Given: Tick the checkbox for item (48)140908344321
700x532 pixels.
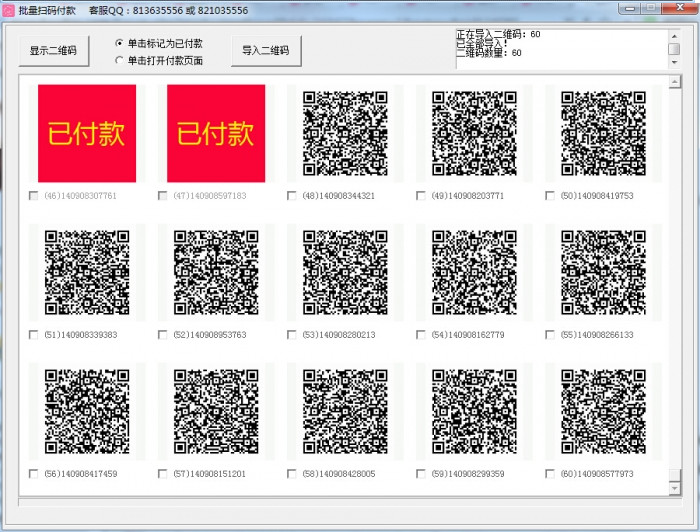Looking at the screenshot, I should click(x=292, y=195).
